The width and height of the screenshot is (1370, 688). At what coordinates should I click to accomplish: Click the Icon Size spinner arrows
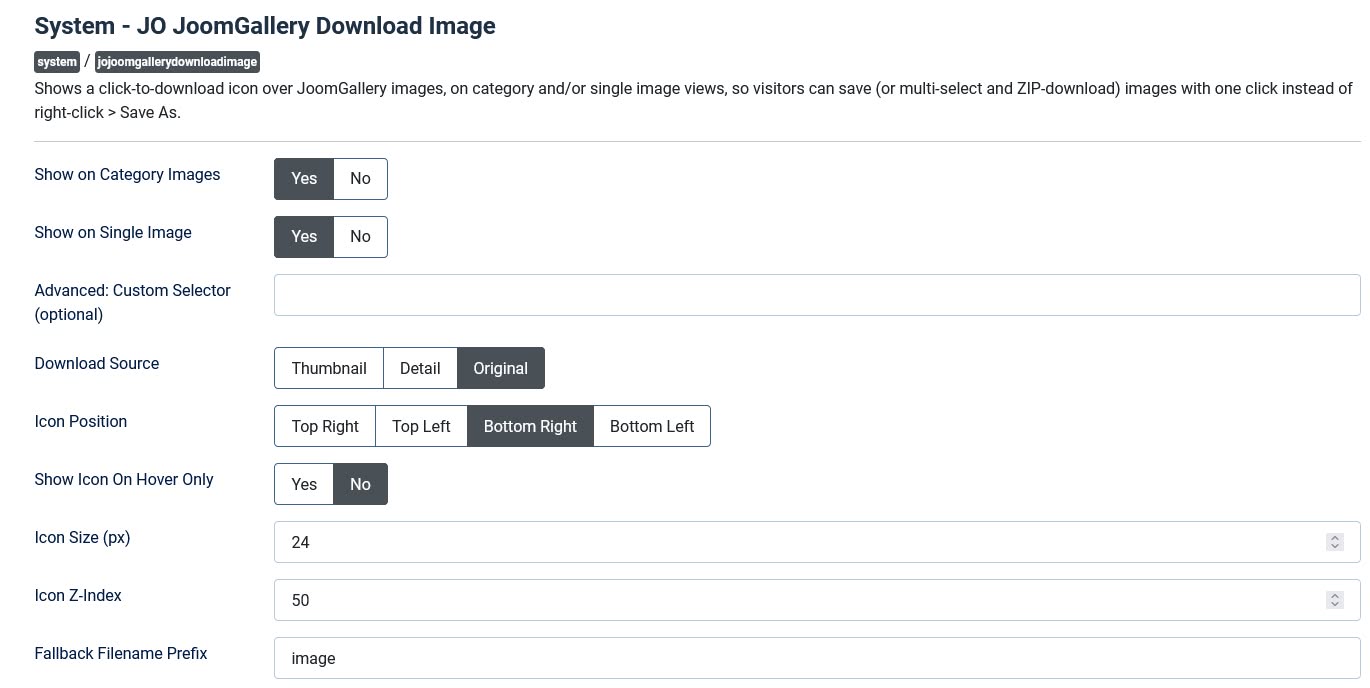pos(1334,542)
